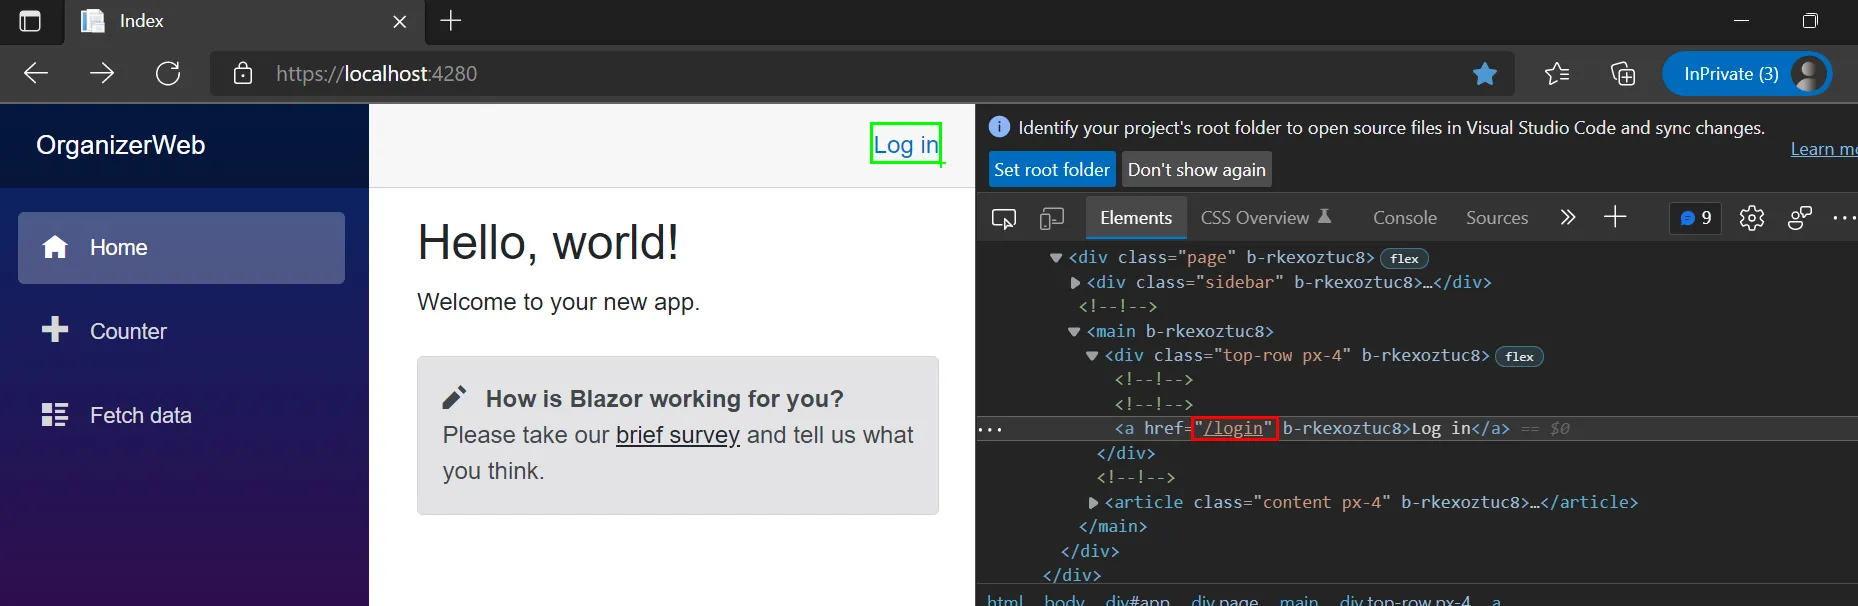Screen dimensions: 1858x606
Task: Toggle device emulation in DevTools
Action: coord(1051,218)
